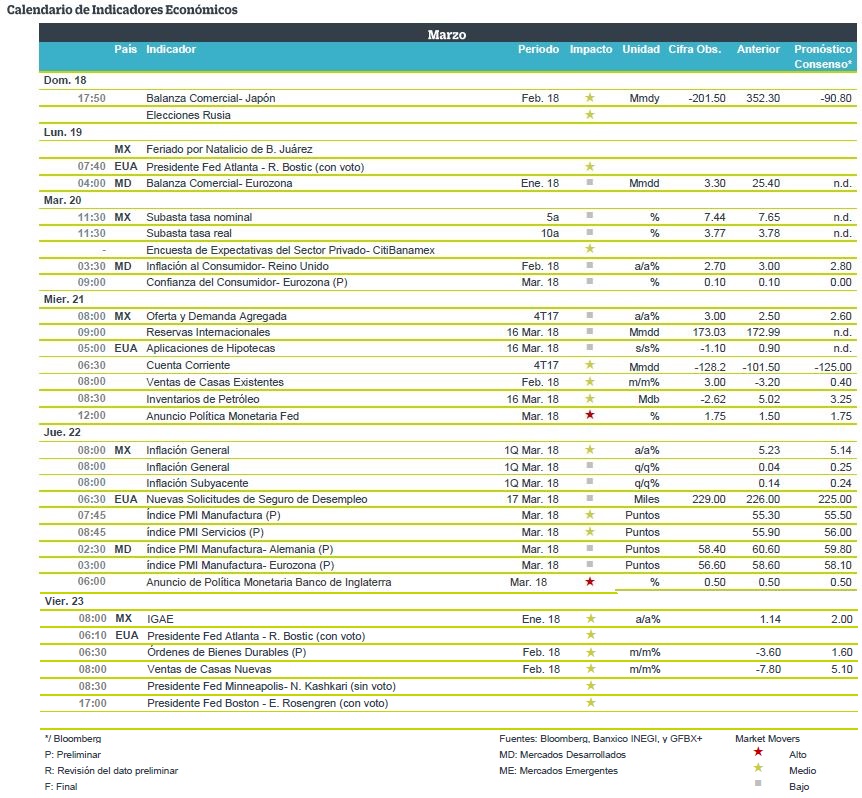The image size is (862, 798).
Task: Click the red star for Banco de Inglaterra announcement
Action: point(590,581)
